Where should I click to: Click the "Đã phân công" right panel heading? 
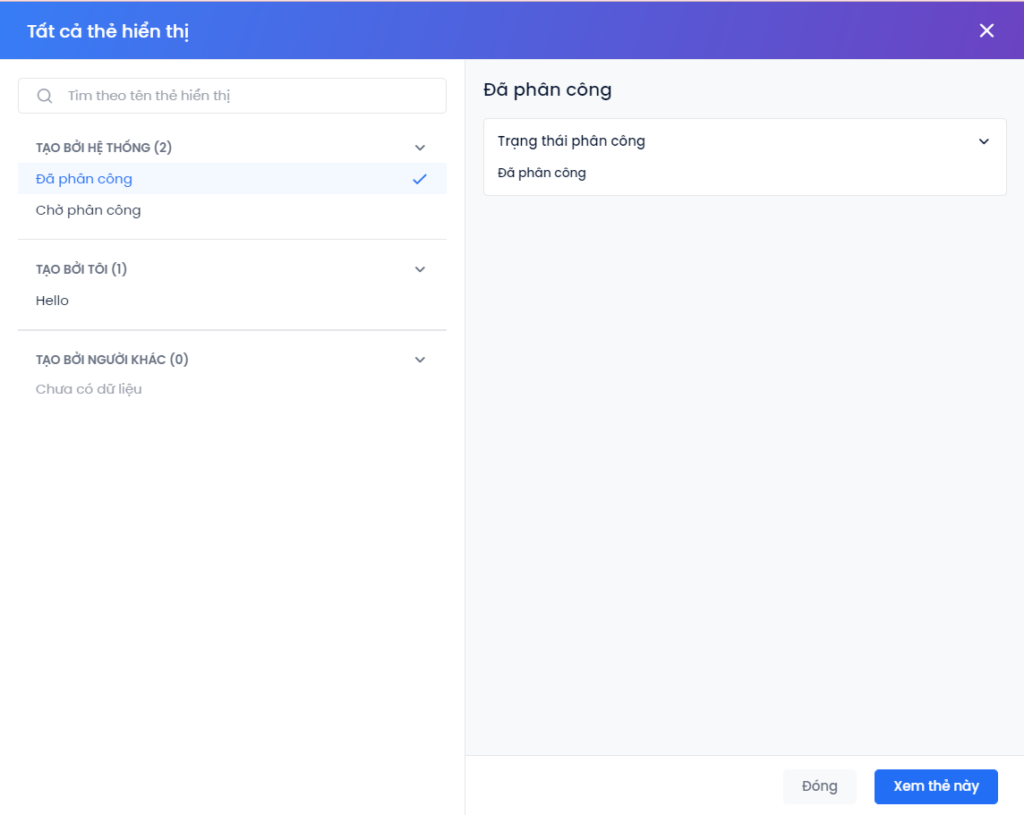[547, 90]
